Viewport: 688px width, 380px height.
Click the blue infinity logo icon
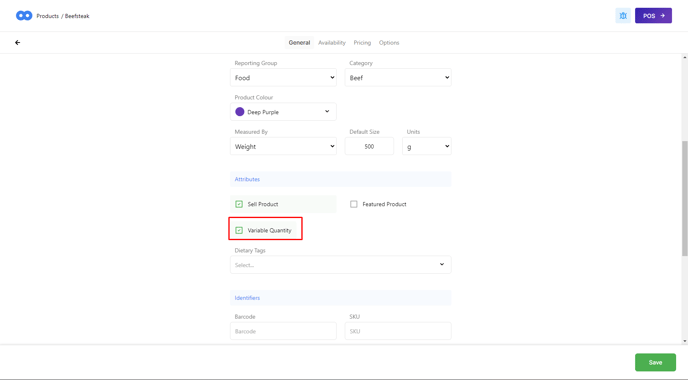click(24, 16)
